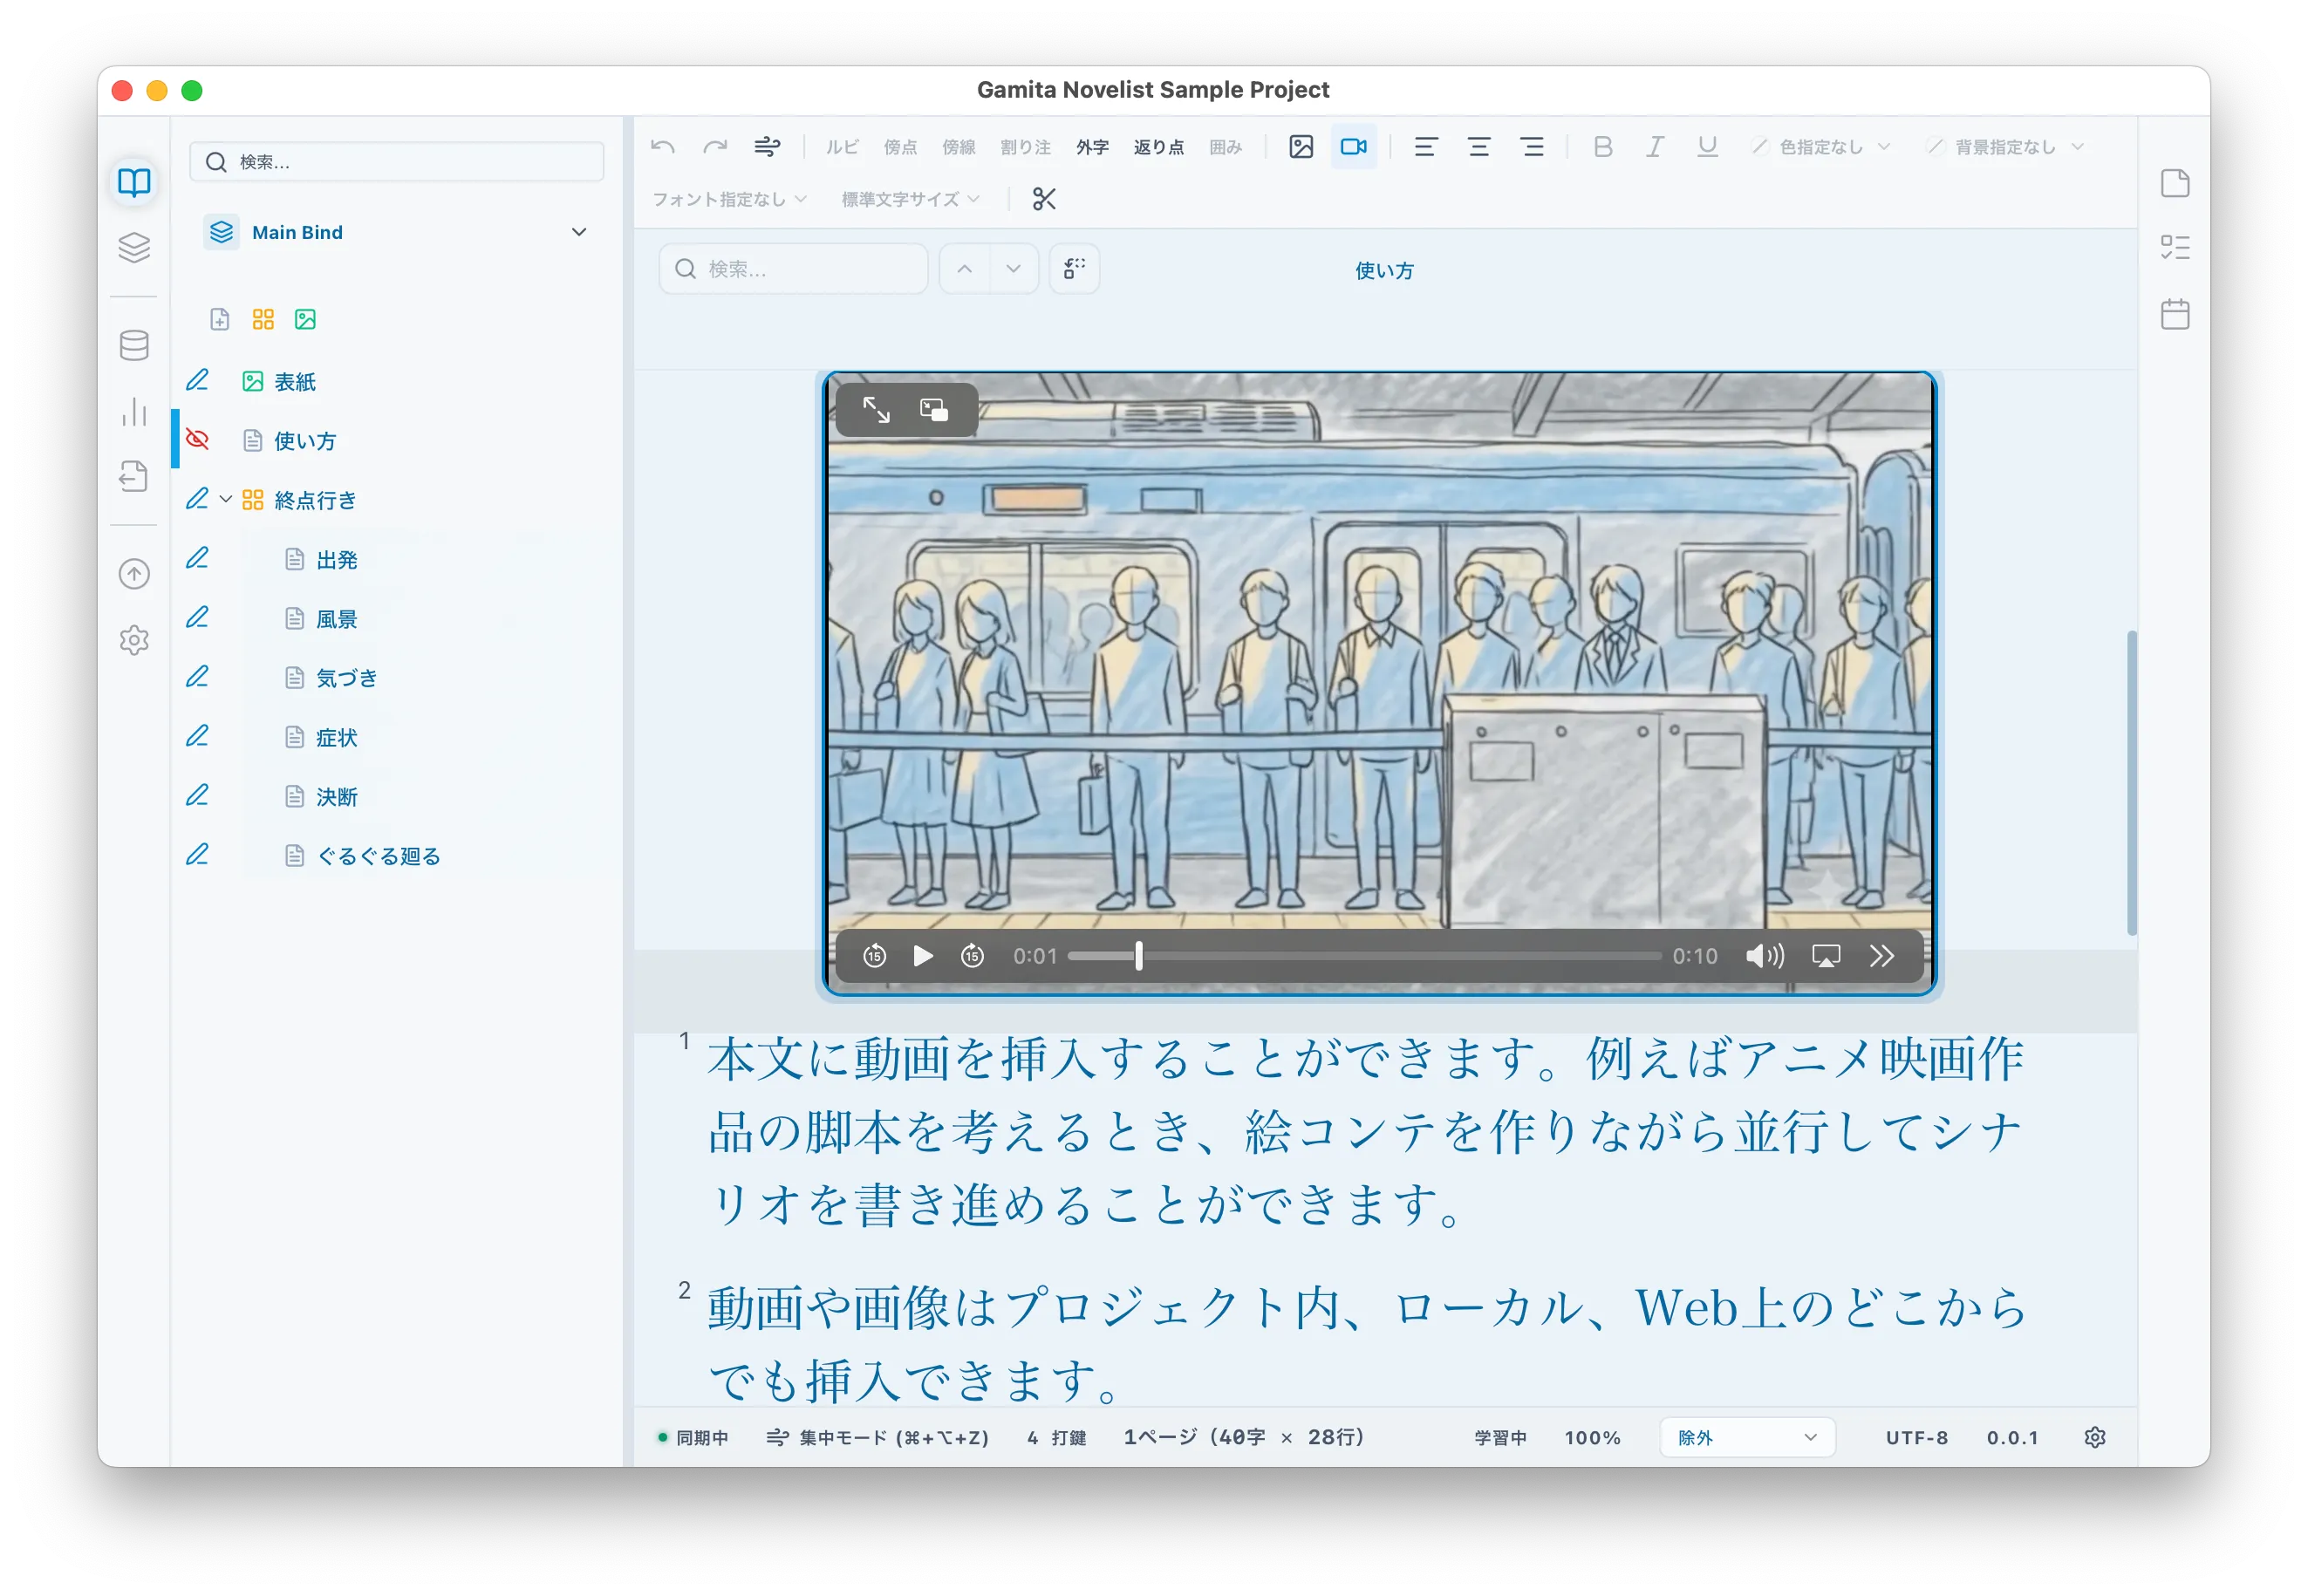
Task: Align text center
Action: (1478, 147)
